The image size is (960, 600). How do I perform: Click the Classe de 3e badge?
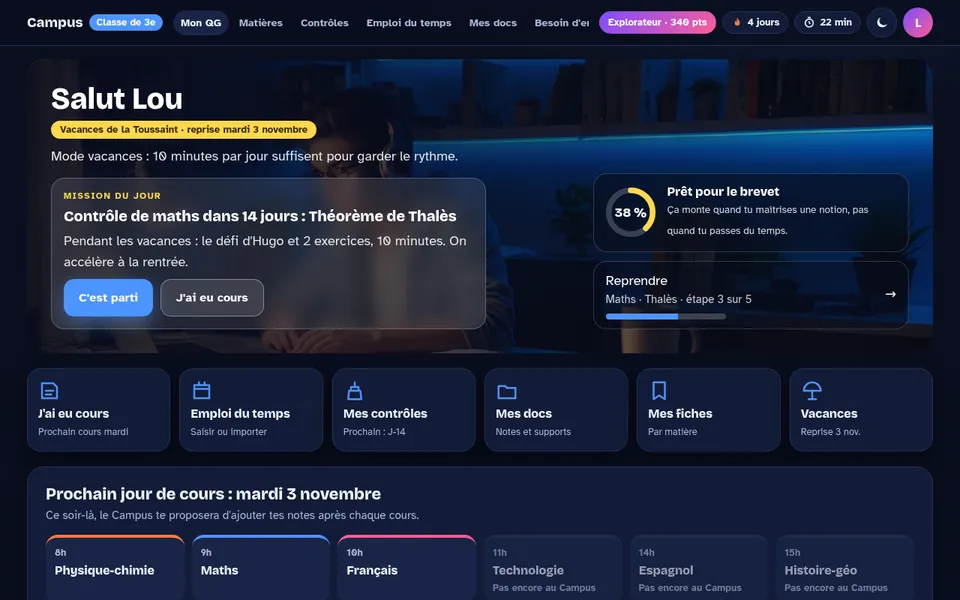(126, 23)
